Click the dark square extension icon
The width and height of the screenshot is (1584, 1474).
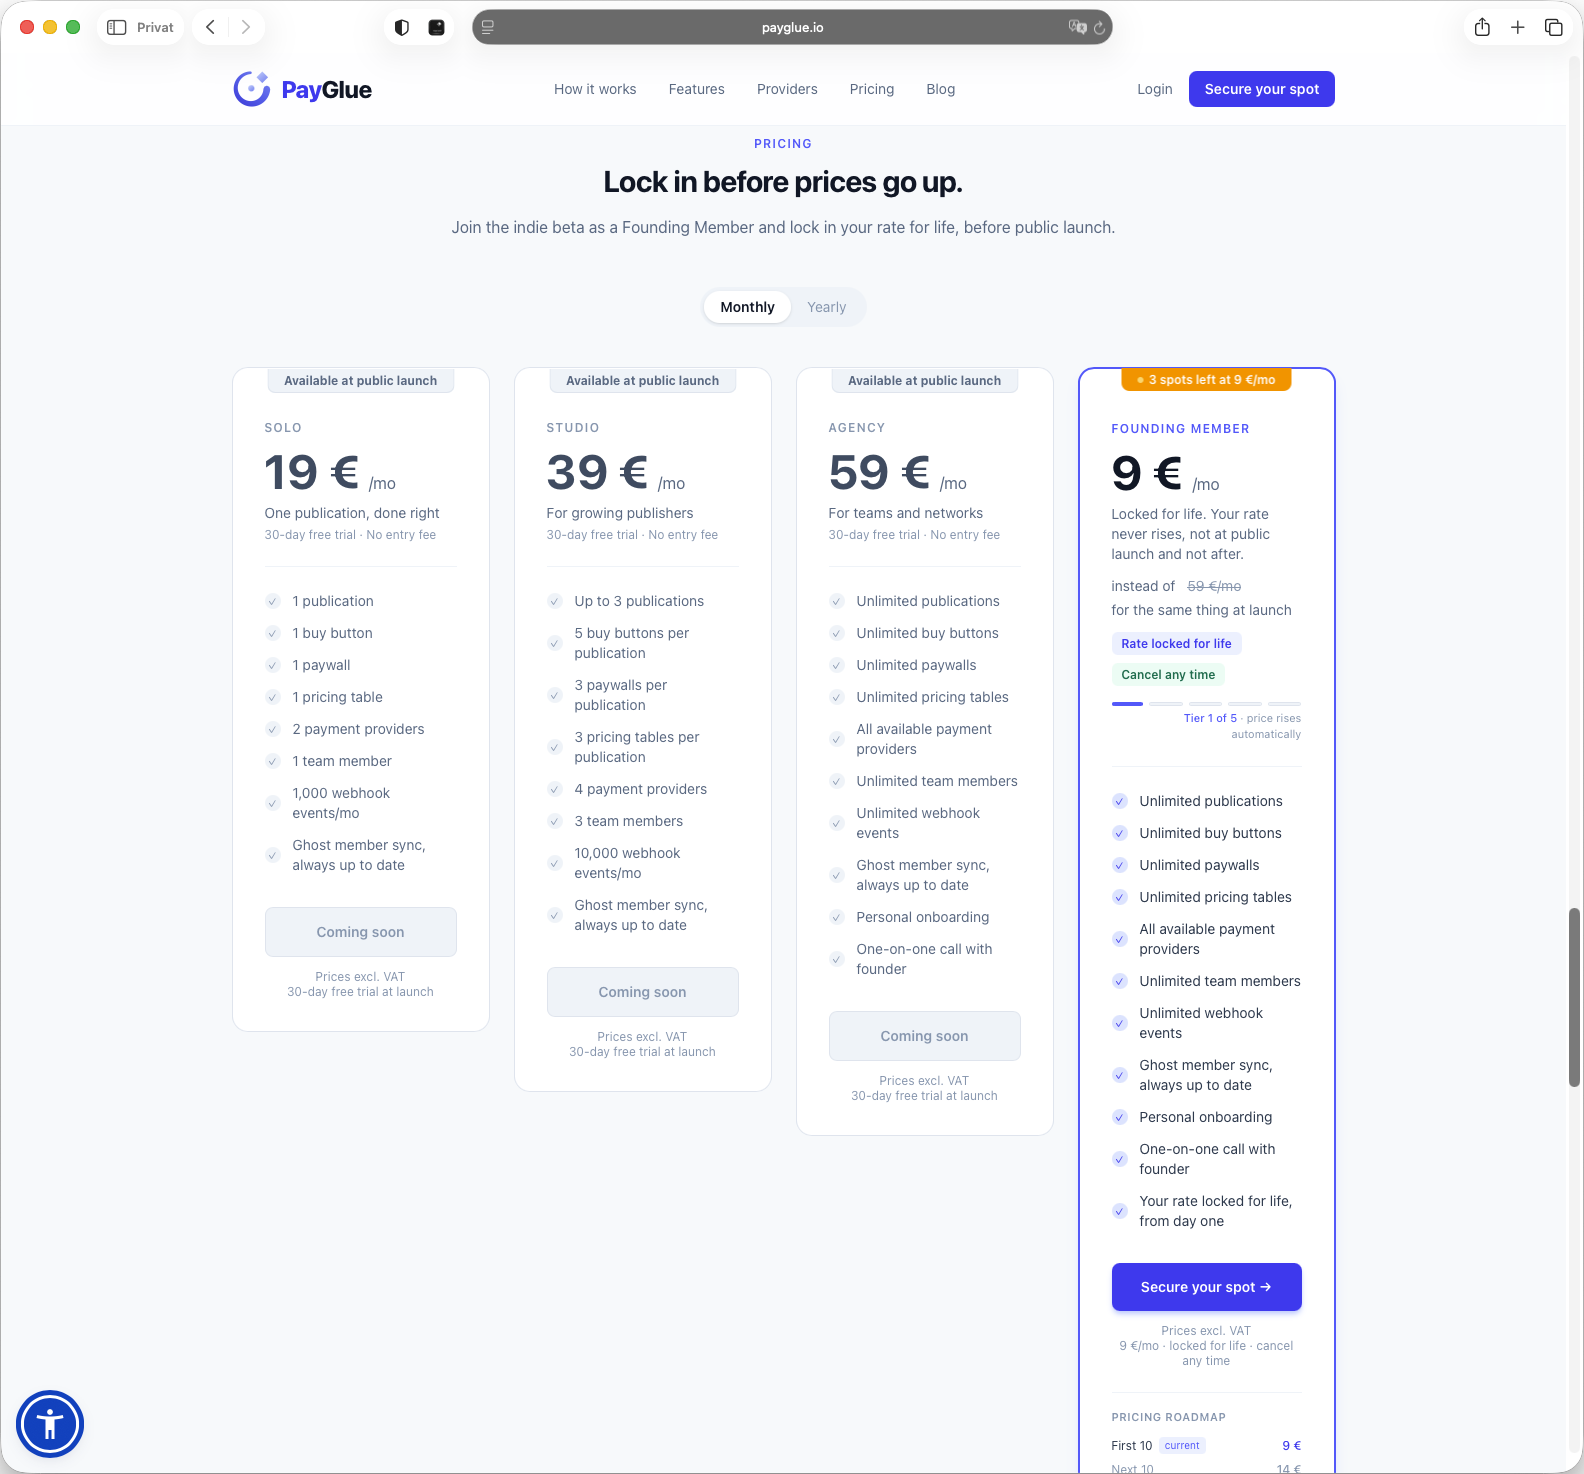point(436,27)
